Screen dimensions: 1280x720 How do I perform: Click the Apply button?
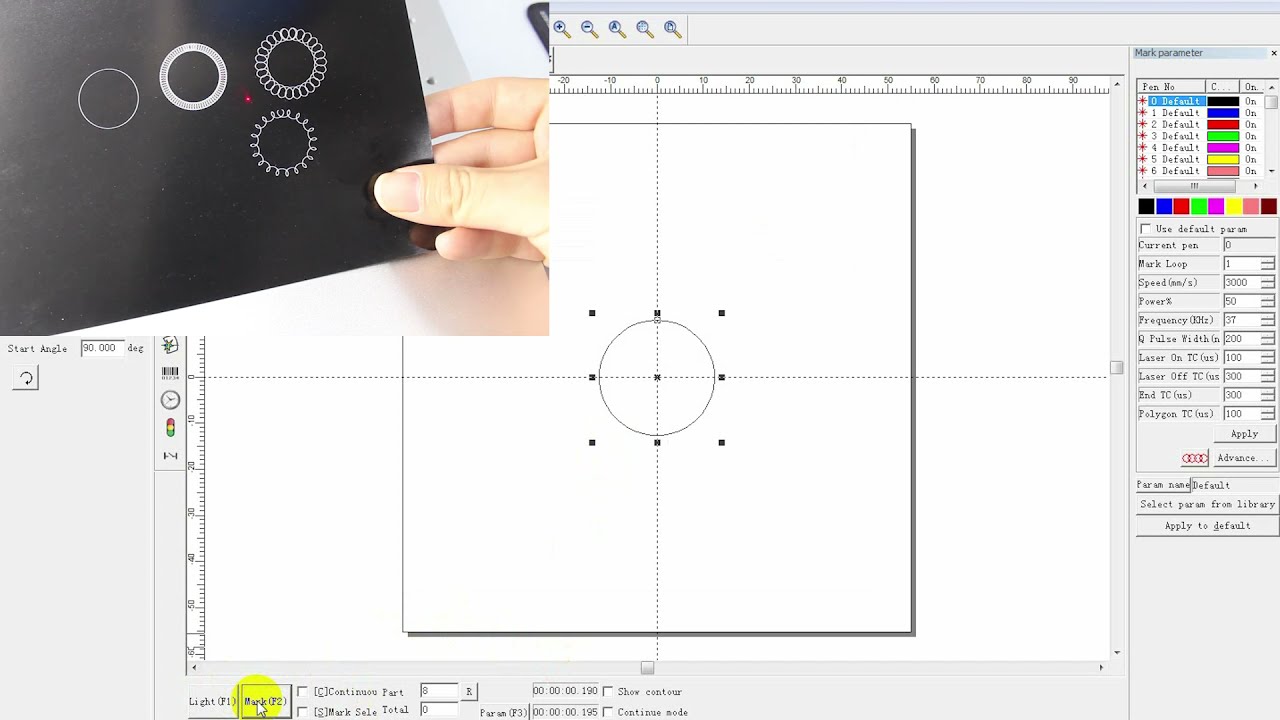coord(1244,434)
